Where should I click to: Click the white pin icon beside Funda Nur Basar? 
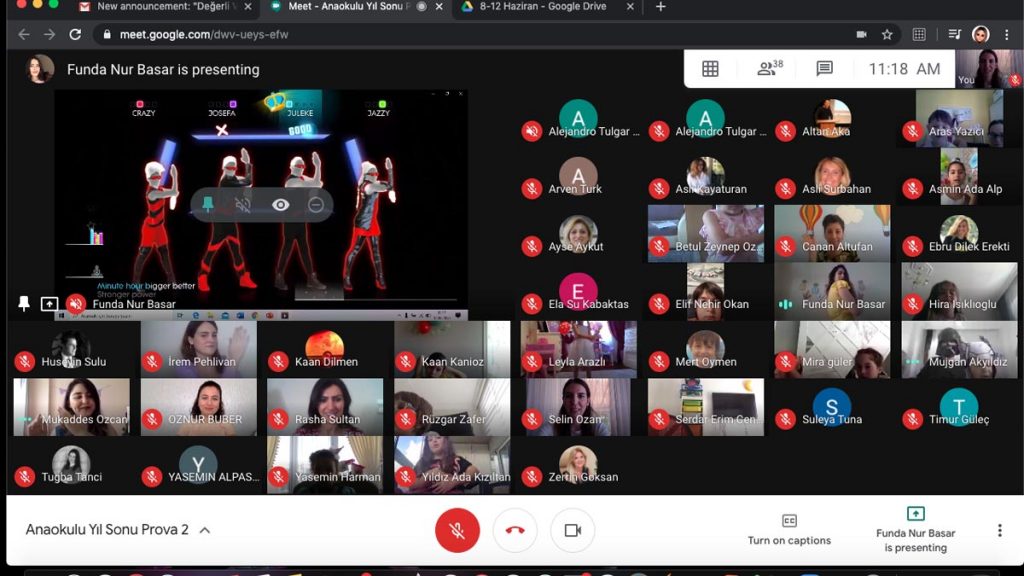tap(24, 304)
